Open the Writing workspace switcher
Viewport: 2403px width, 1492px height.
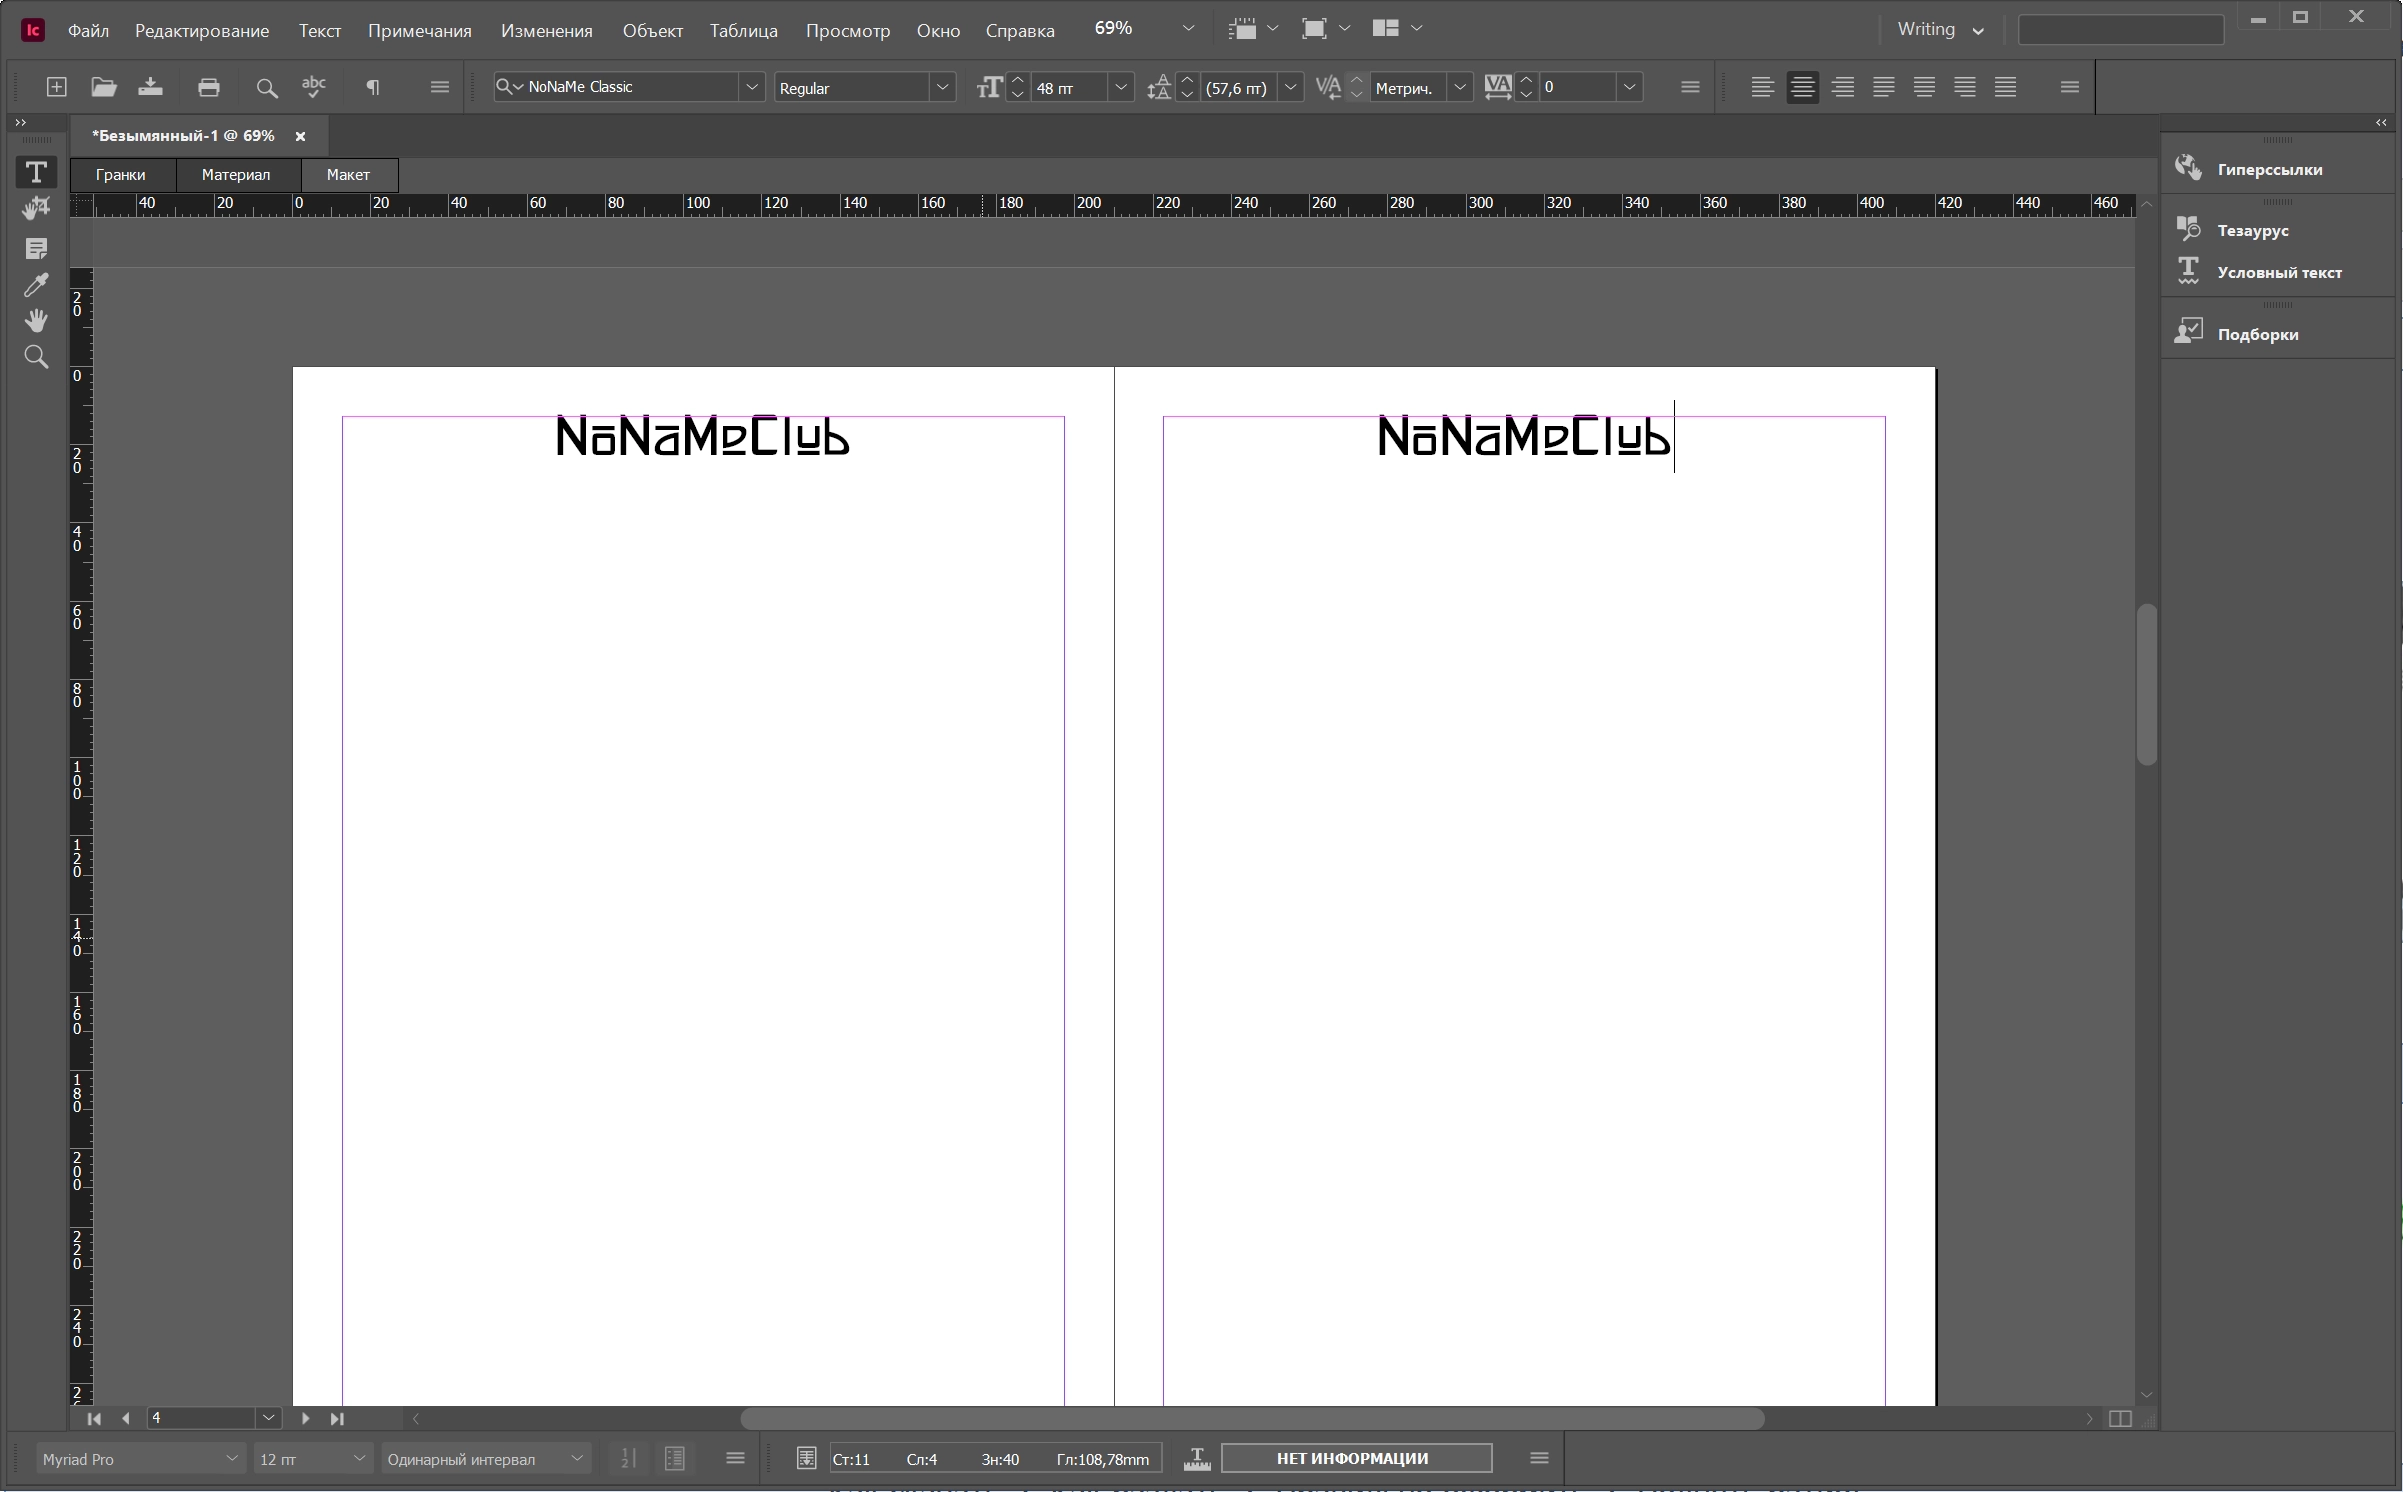tap(1940, 30)
